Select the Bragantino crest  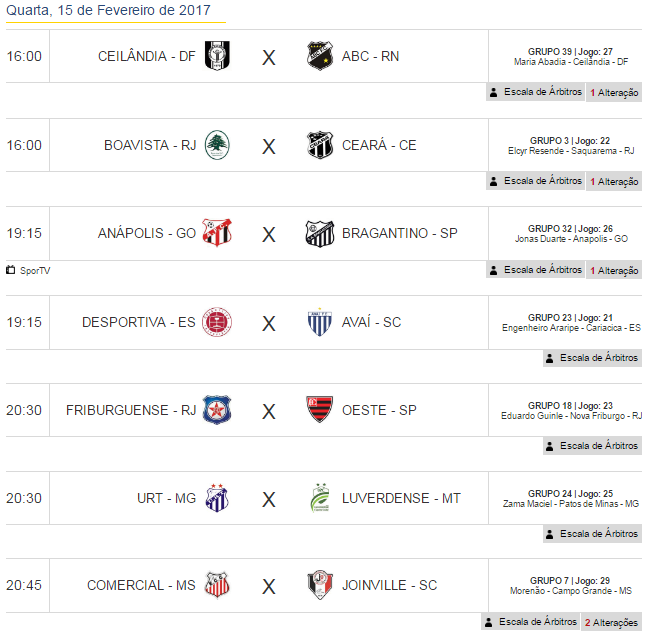click(x=320, y=233)
